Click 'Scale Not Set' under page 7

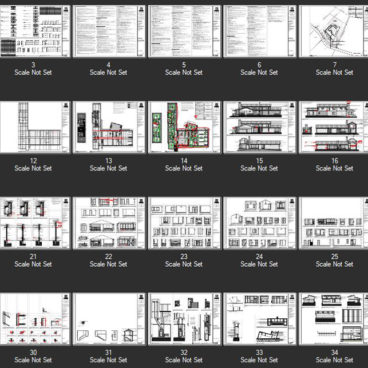pyautogui.click(x=335, y=72)
